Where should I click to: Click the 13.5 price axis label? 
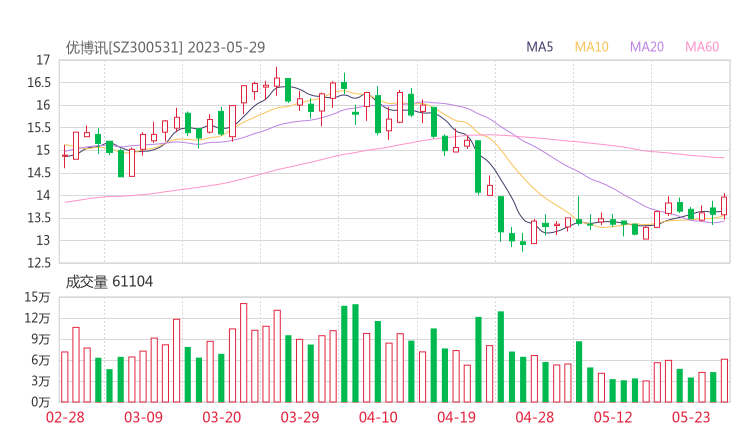38,218
